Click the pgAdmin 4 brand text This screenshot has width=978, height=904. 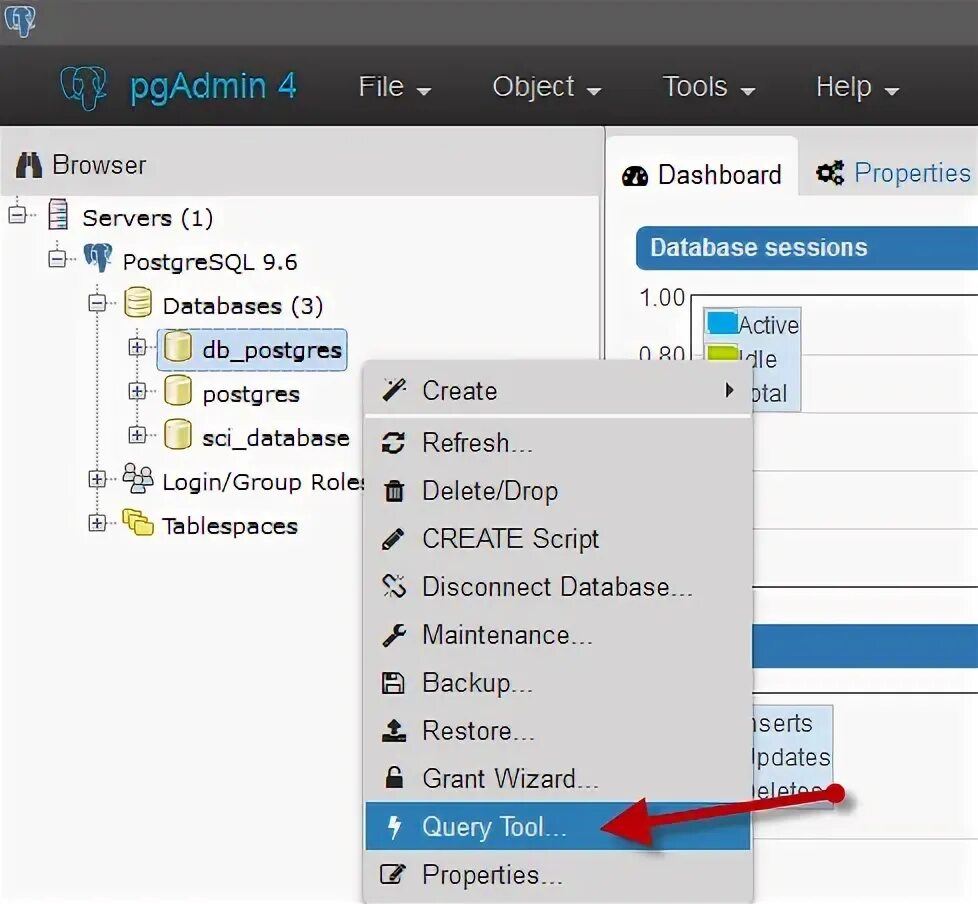213,87
